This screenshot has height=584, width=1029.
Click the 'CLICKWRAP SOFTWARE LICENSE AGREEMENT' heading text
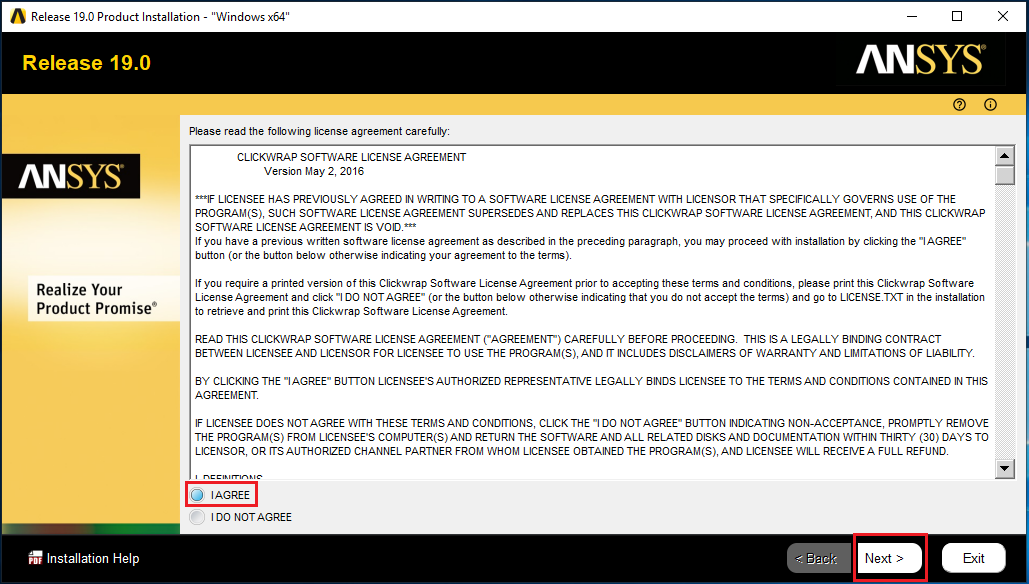[x=352, y=157]
